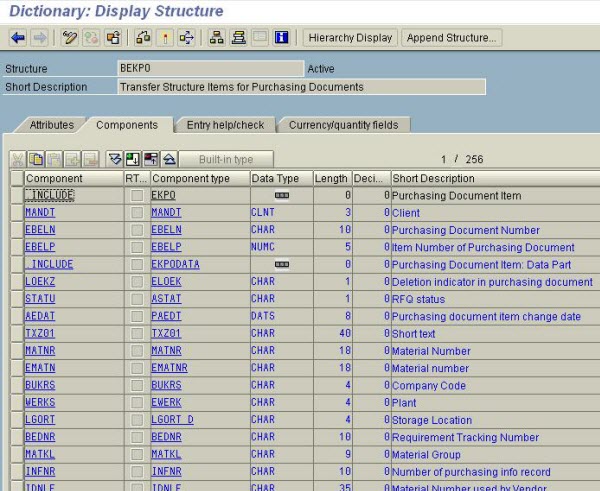This screenshot has width=600, height=491.
Task: Toggle RT checkbox for .INCLUDE EKPO row
Action: click(136, 196)
